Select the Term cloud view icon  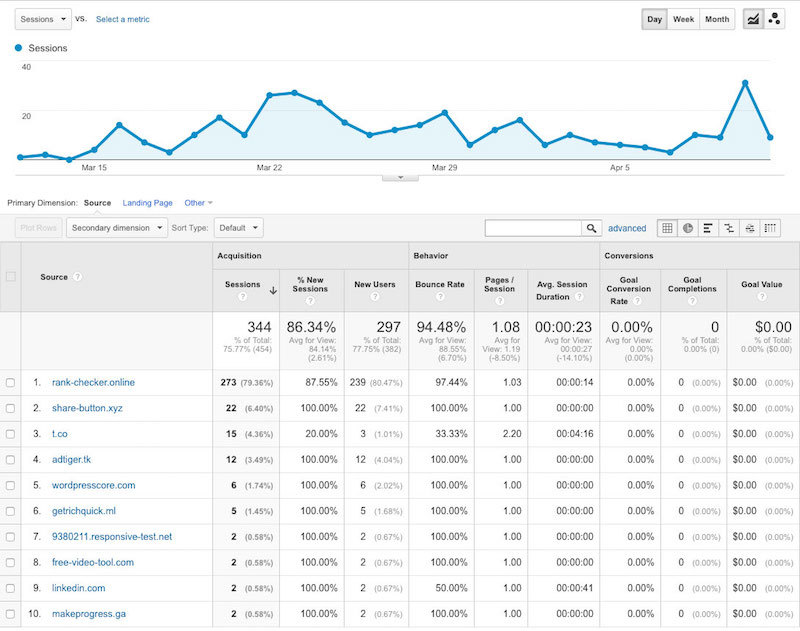[x=749, y=228]
